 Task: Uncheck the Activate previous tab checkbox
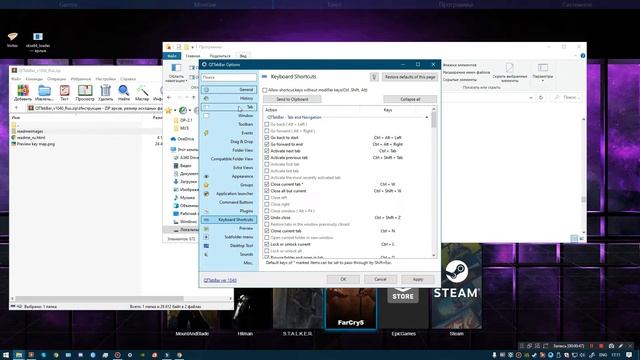coord(267,158)
